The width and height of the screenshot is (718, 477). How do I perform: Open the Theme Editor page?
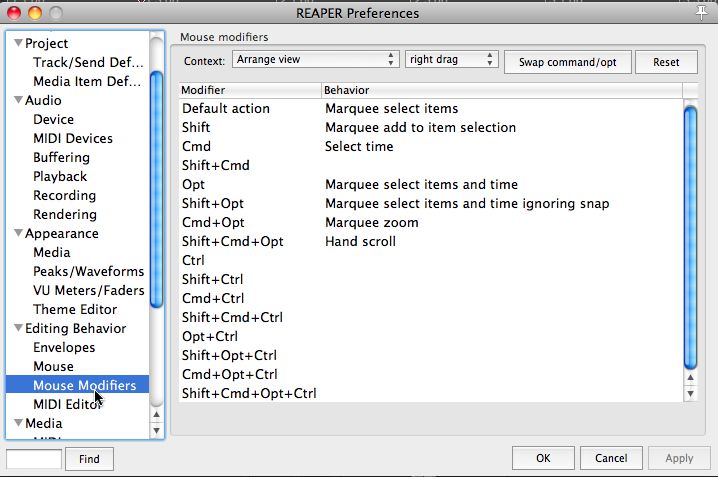point(75,309)
